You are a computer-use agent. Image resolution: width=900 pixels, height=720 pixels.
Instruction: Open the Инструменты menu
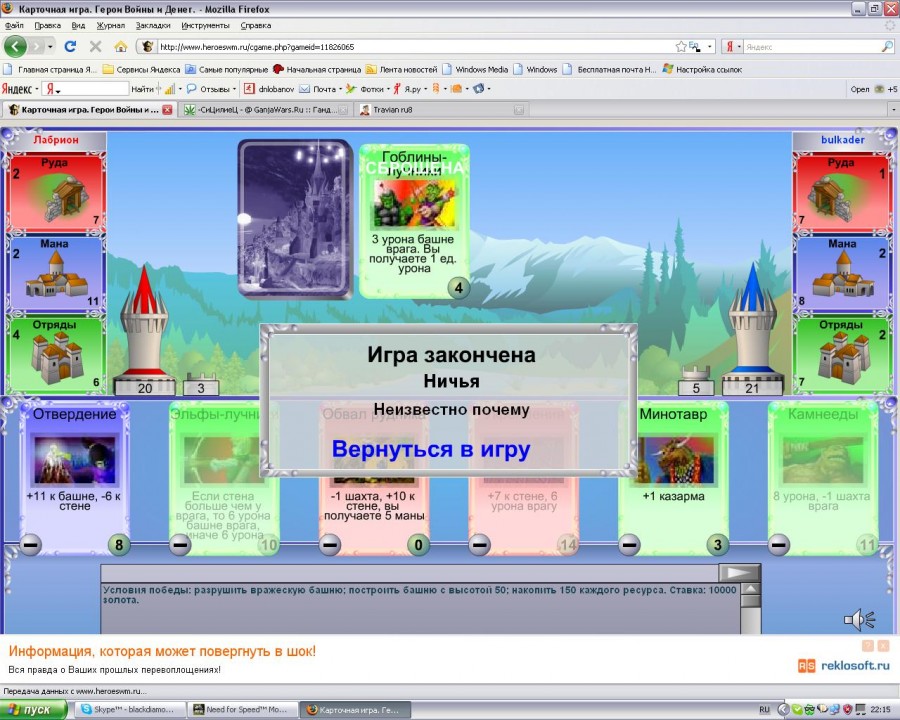205,25
